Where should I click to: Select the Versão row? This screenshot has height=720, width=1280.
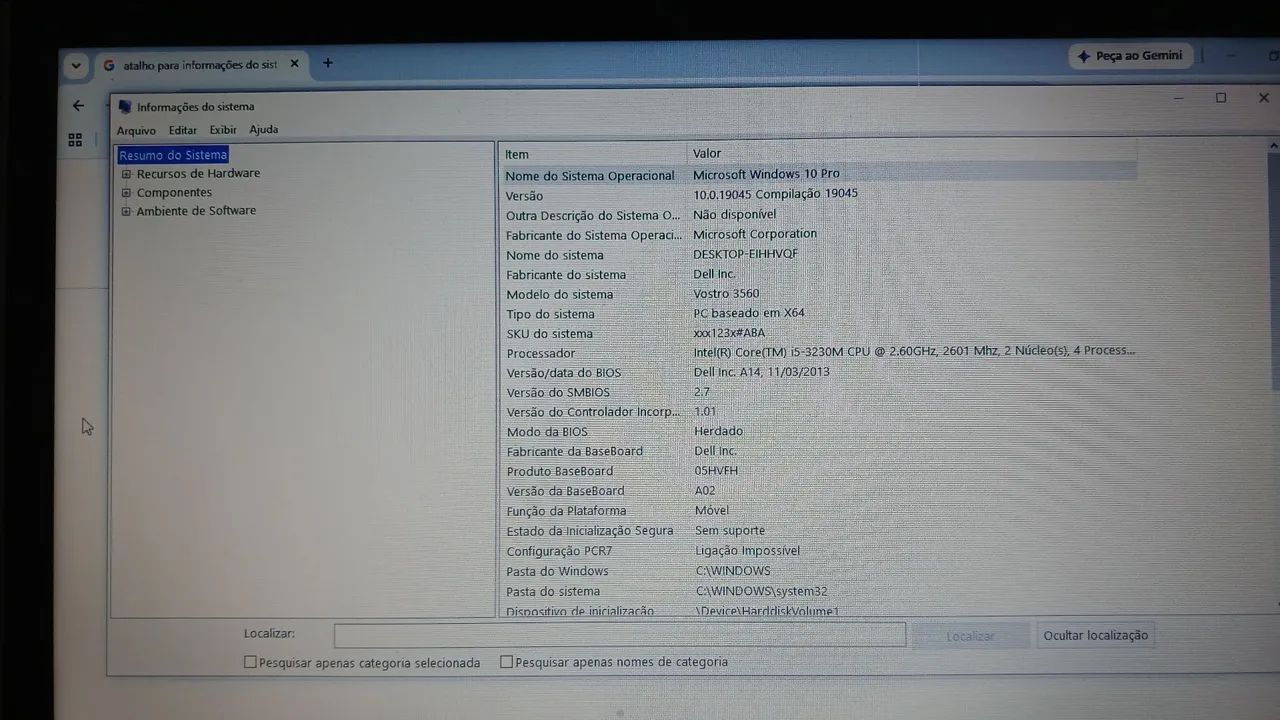click(x=818, y=195)
